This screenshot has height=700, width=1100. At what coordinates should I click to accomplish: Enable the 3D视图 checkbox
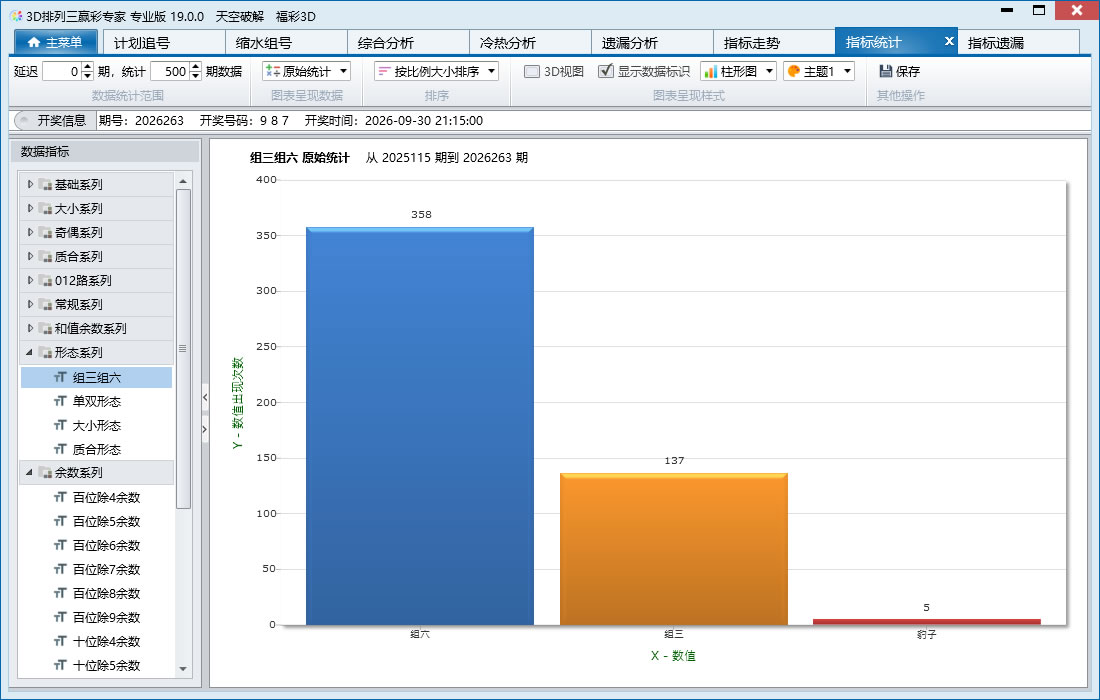click(x=532, y=72)
